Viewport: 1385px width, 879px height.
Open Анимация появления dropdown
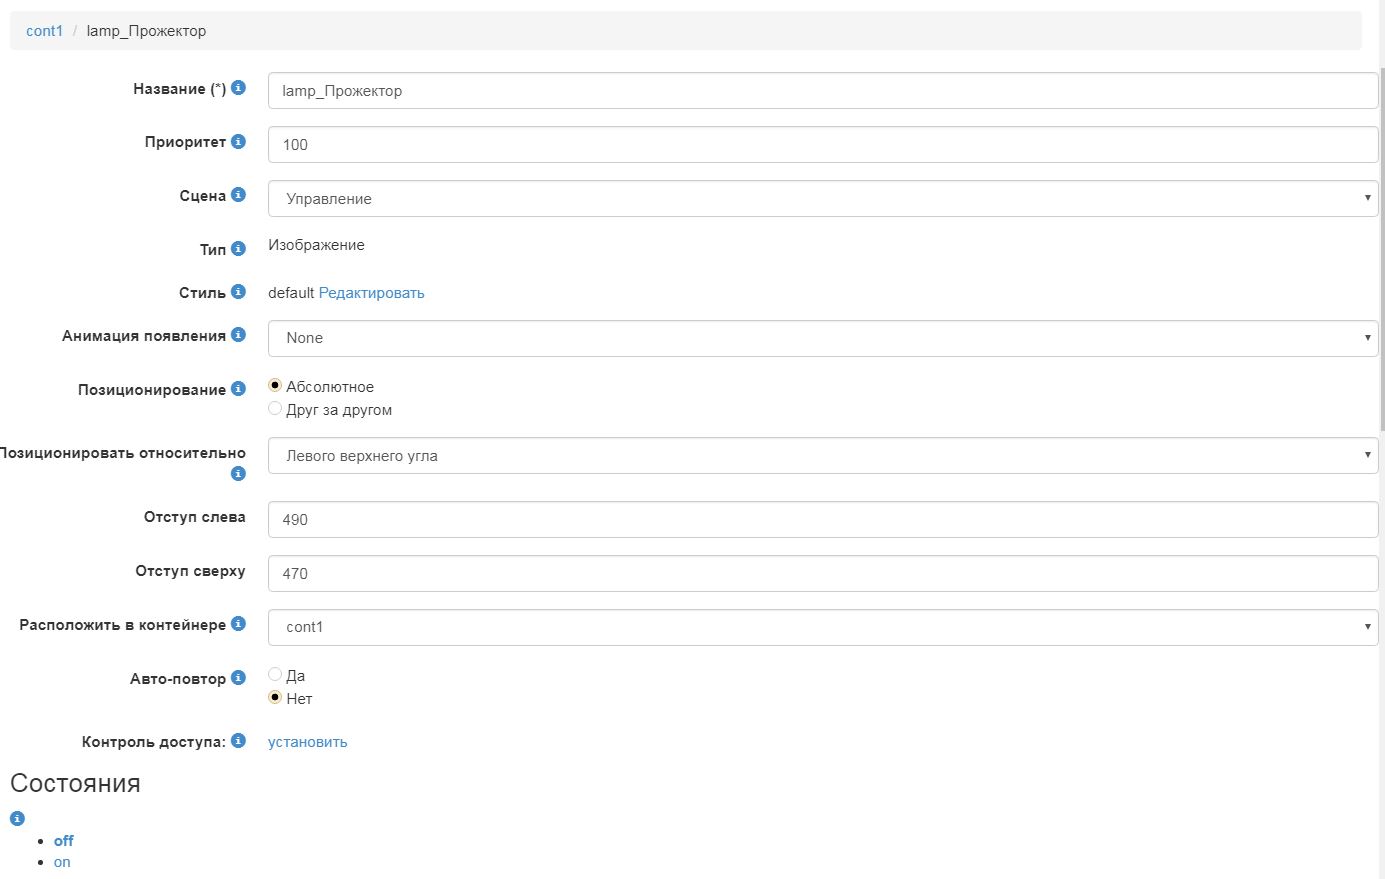[822, 338]
